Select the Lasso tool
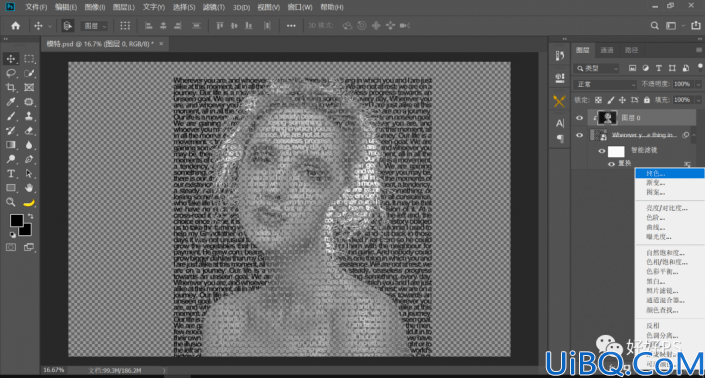 pyautogui.click(x=11, y=73)
